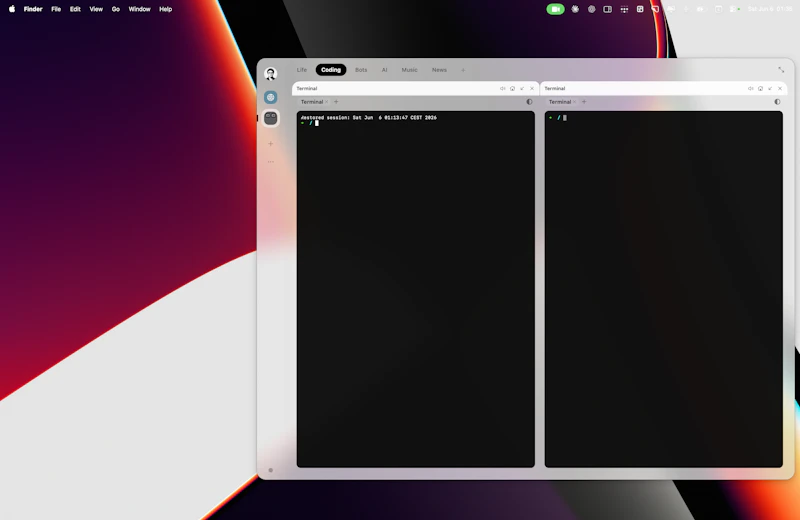Select the Coding space tab
Image resolution: width=800 pixels, height=520 pixels.
(x=331, y=70)
